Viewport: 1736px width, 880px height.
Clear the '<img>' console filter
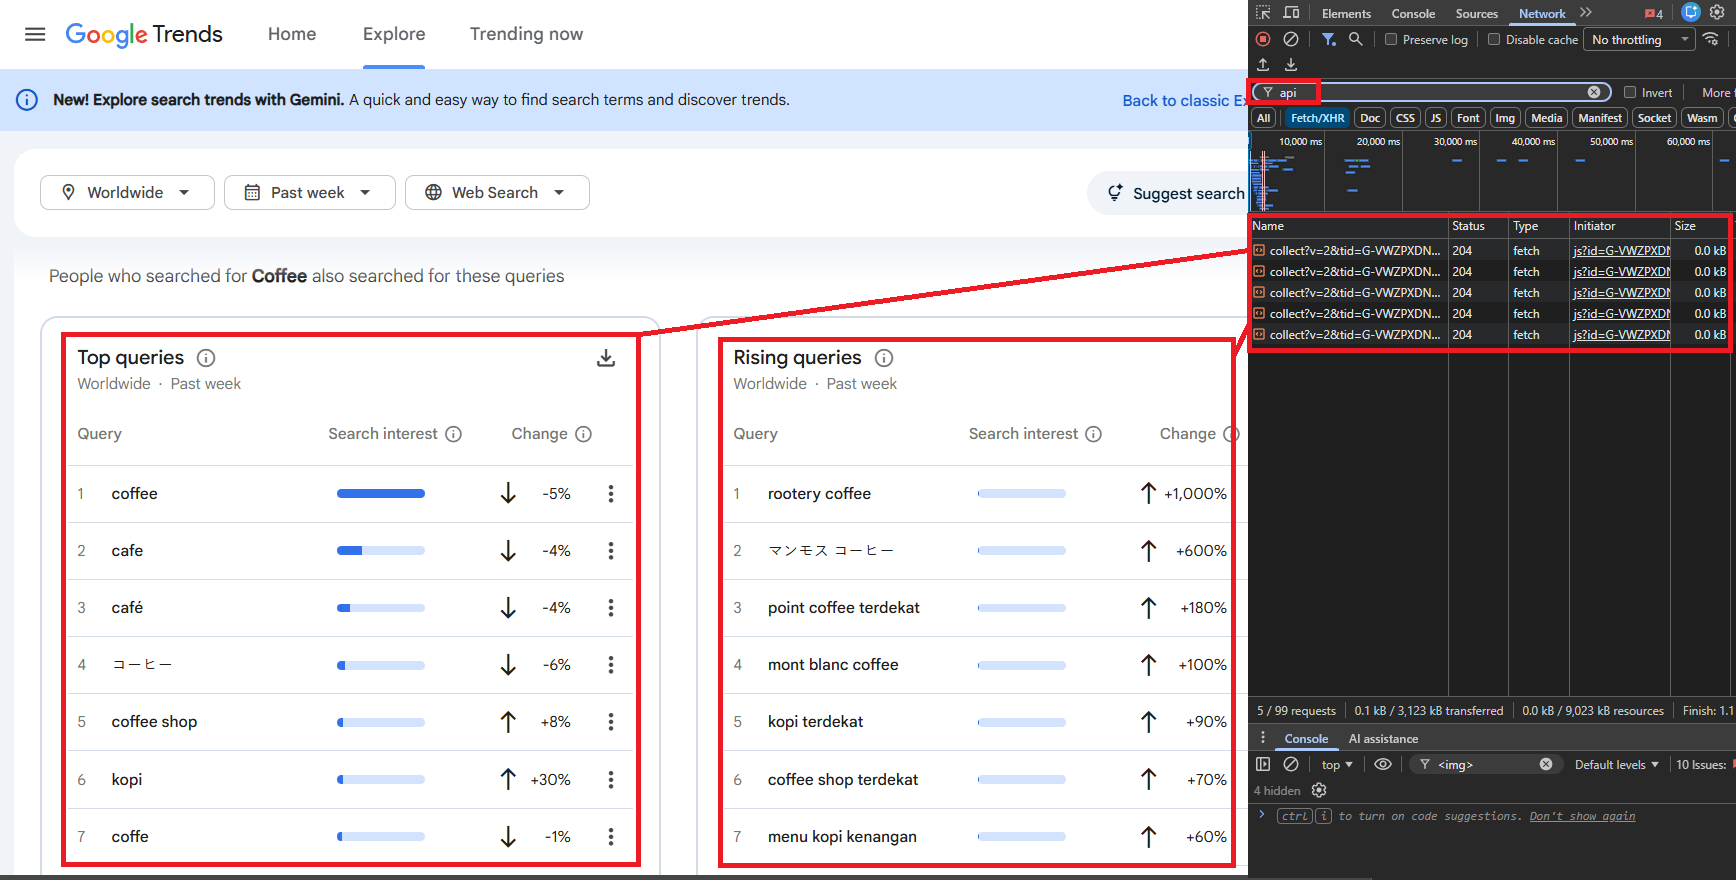(1546, 764)
